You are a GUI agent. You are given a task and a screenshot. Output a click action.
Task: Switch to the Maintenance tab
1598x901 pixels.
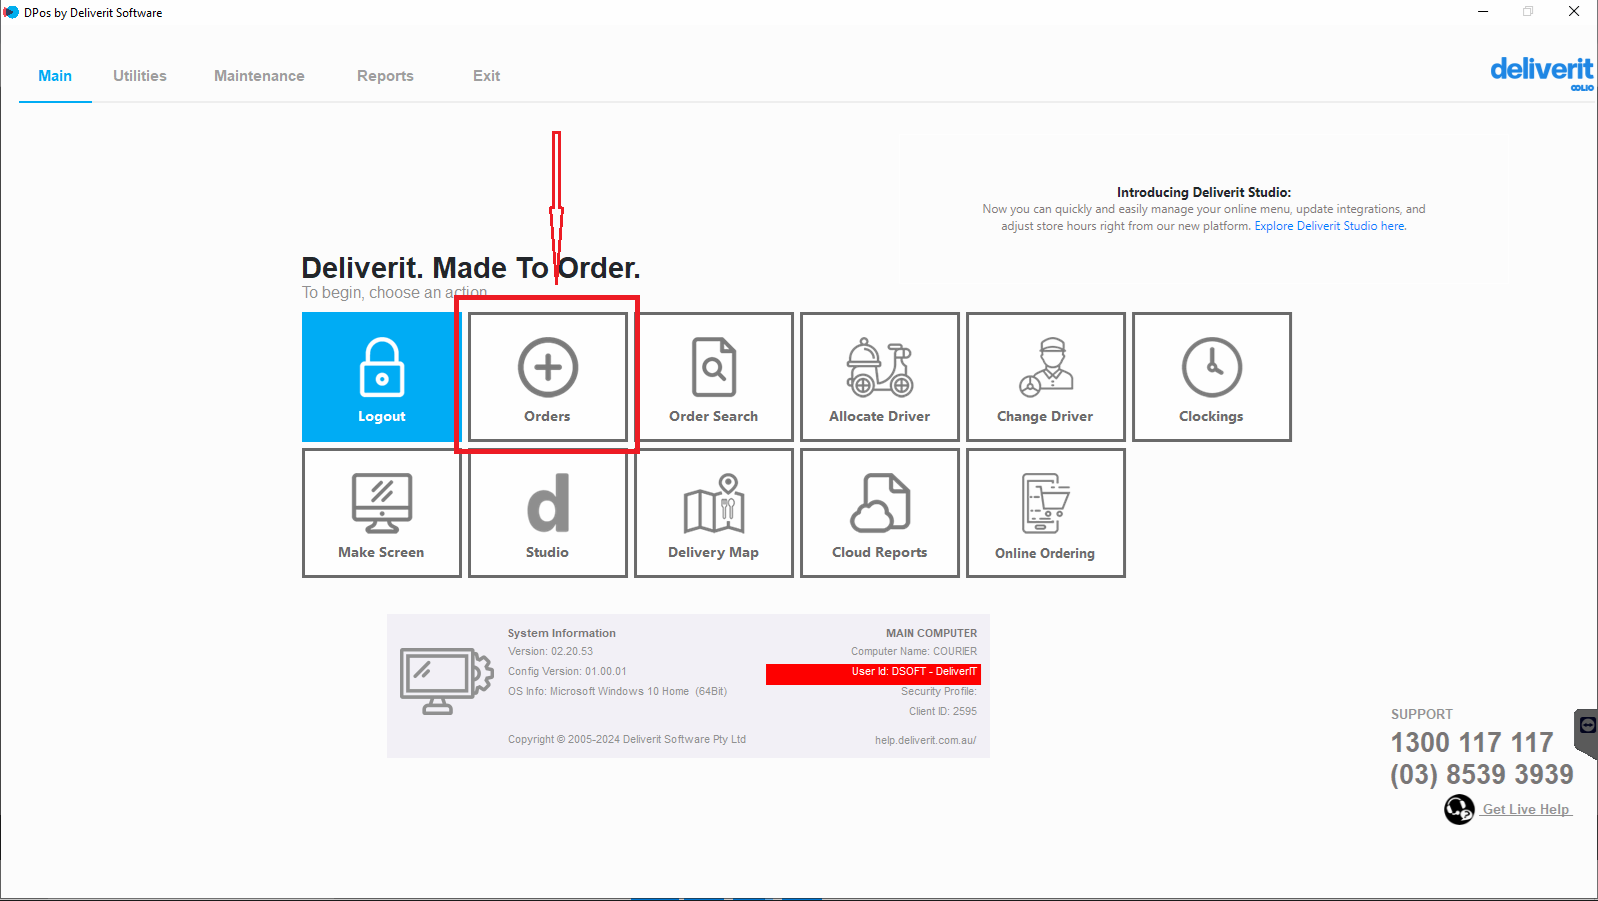click(259, 76)
